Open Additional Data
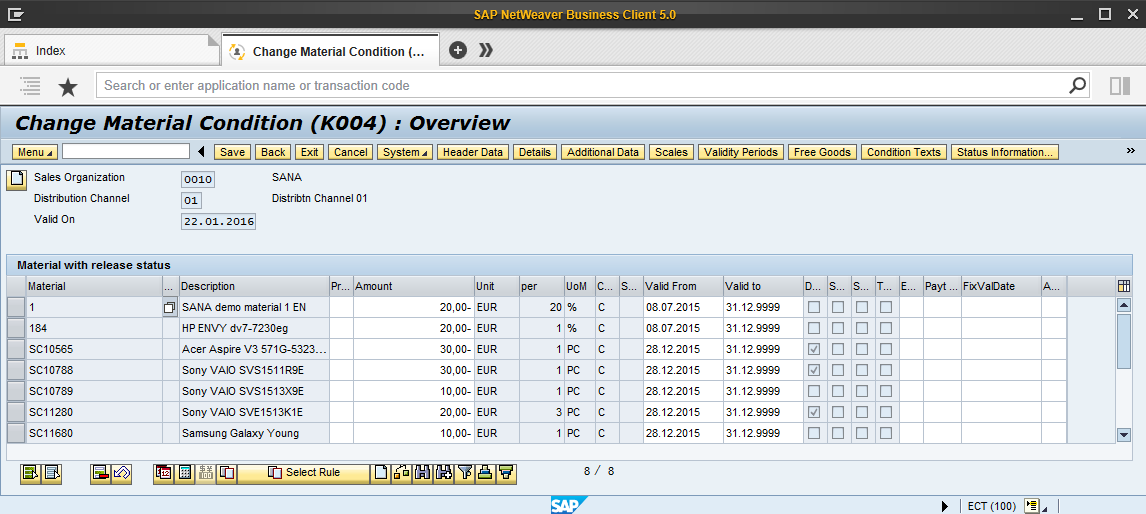 [603, 152]
